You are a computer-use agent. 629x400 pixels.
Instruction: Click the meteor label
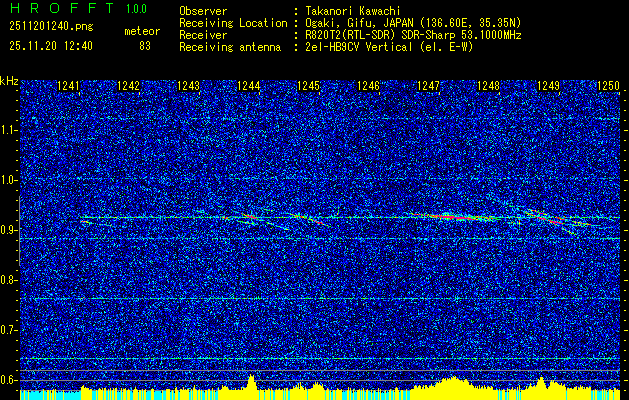142,31
